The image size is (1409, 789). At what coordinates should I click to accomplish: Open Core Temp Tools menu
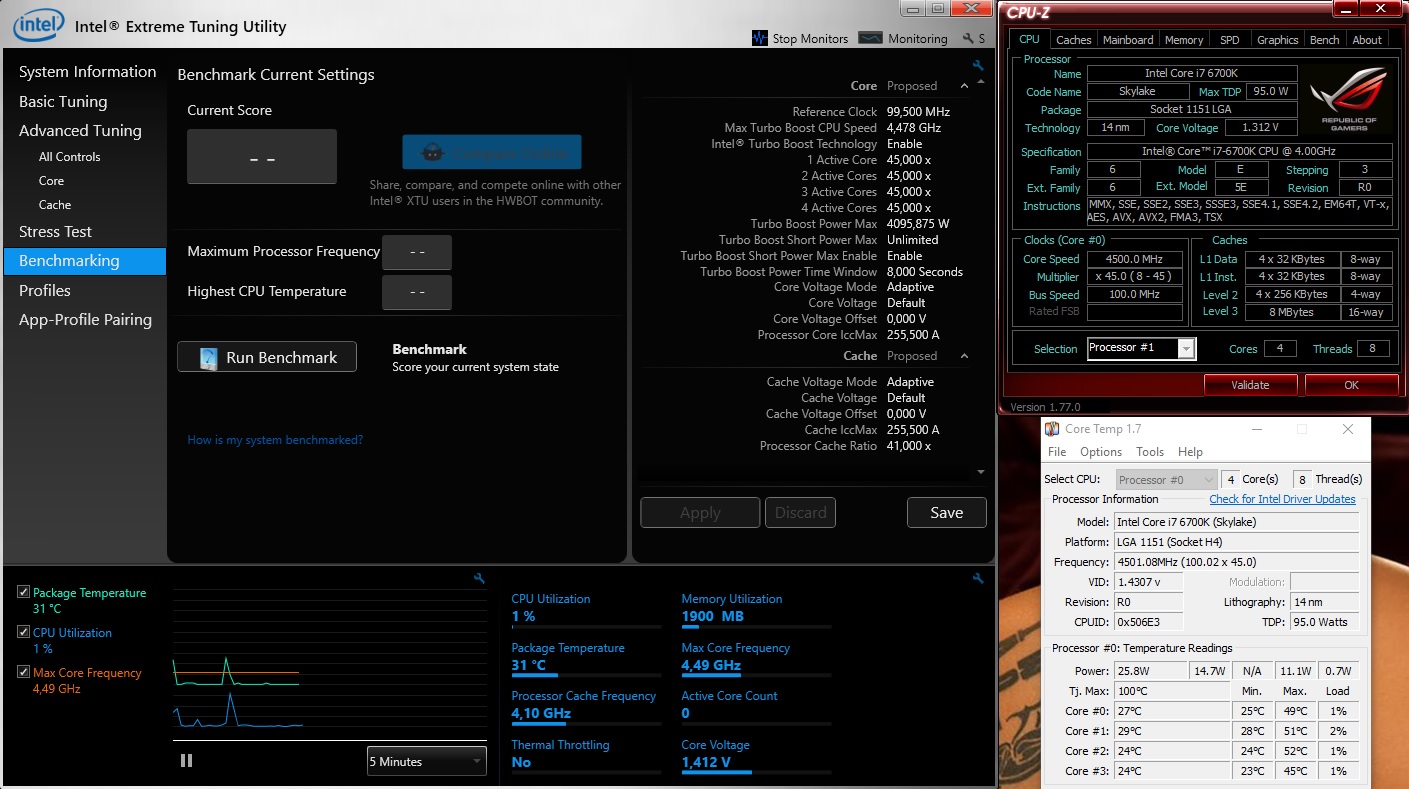tap(1150, 452)
